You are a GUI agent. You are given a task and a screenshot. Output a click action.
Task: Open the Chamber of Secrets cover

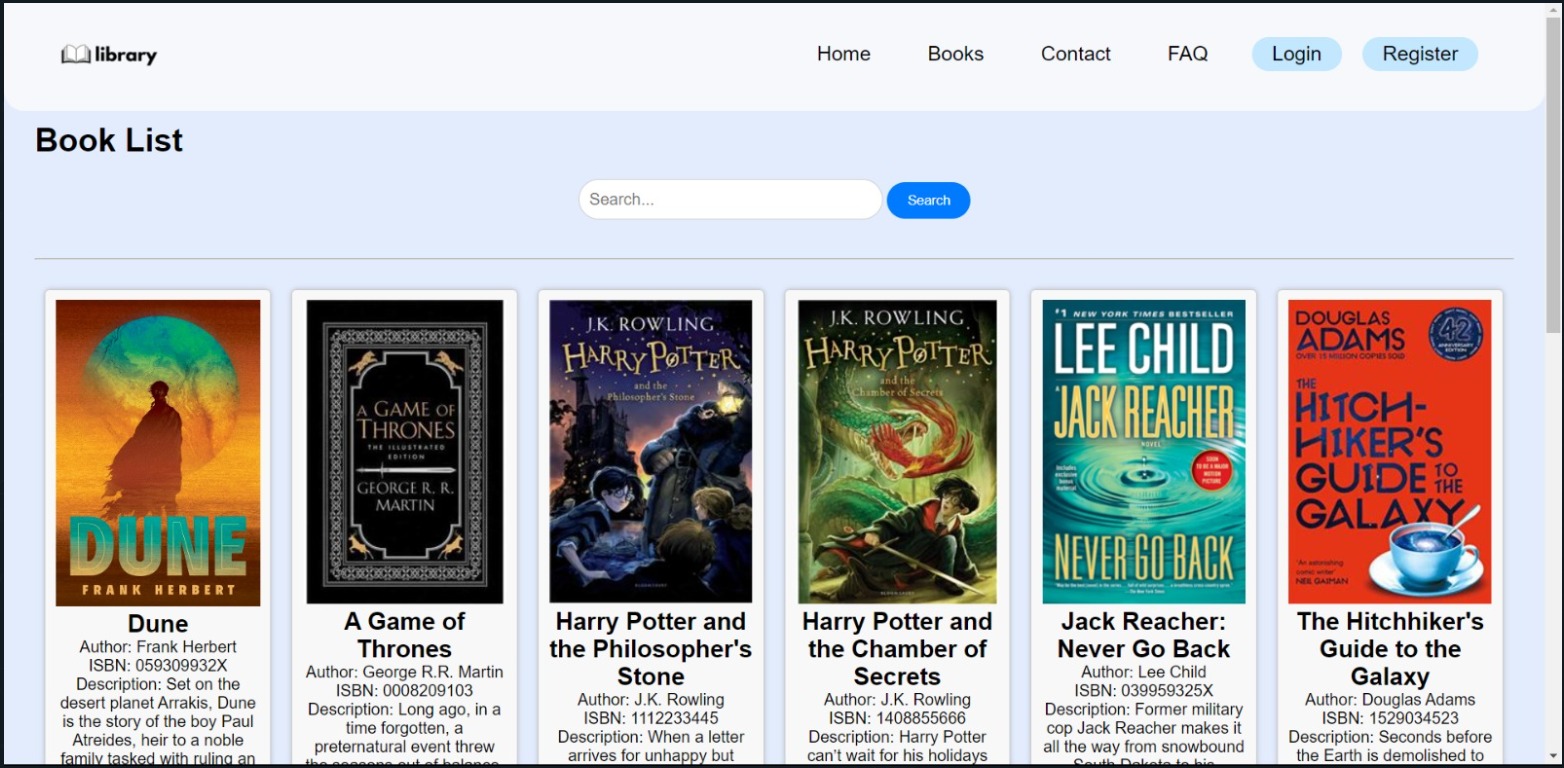(x=897, y=452)
